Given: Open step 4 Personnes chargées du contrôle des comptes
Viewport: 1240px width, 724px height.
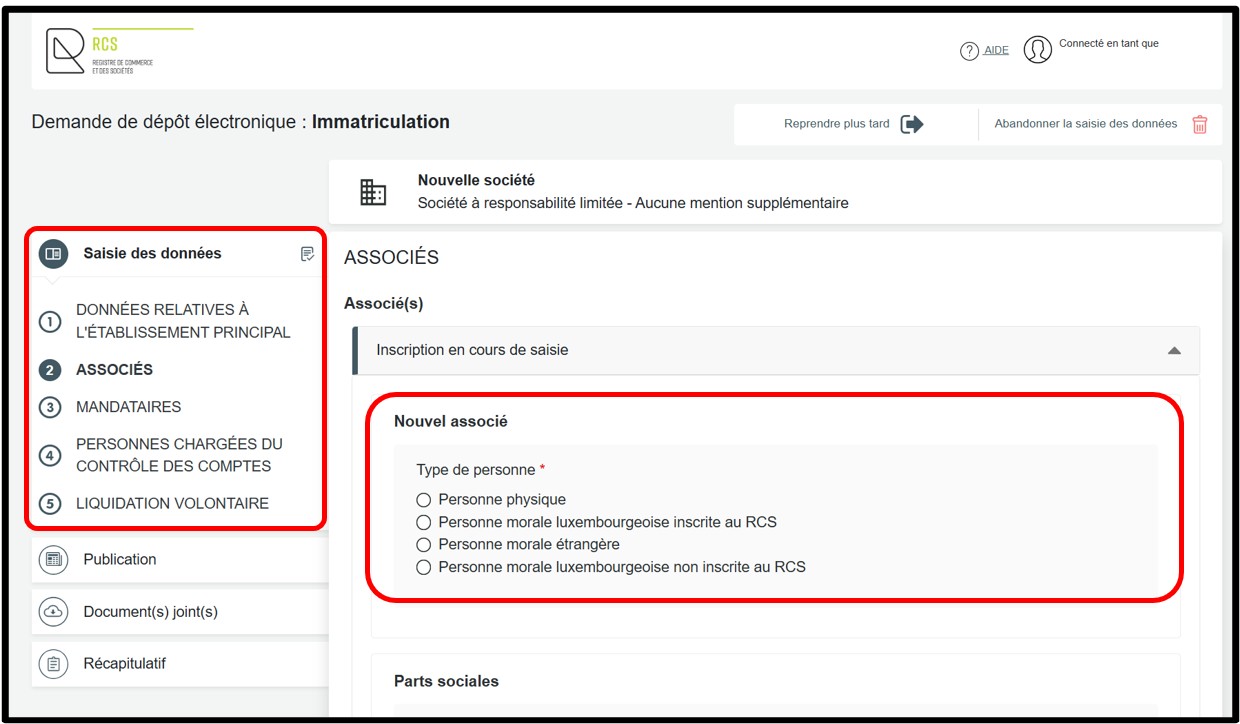Looking at the screenshot, I should pyautogui.click(x=178, y=455).
